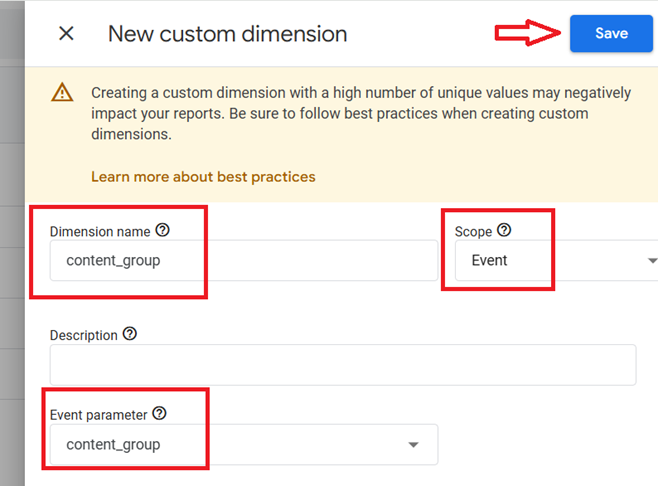Click the Event parameter dropdown arrow
Image resolution: width=658 pixels, height=486 pixels.
(413, 445)
